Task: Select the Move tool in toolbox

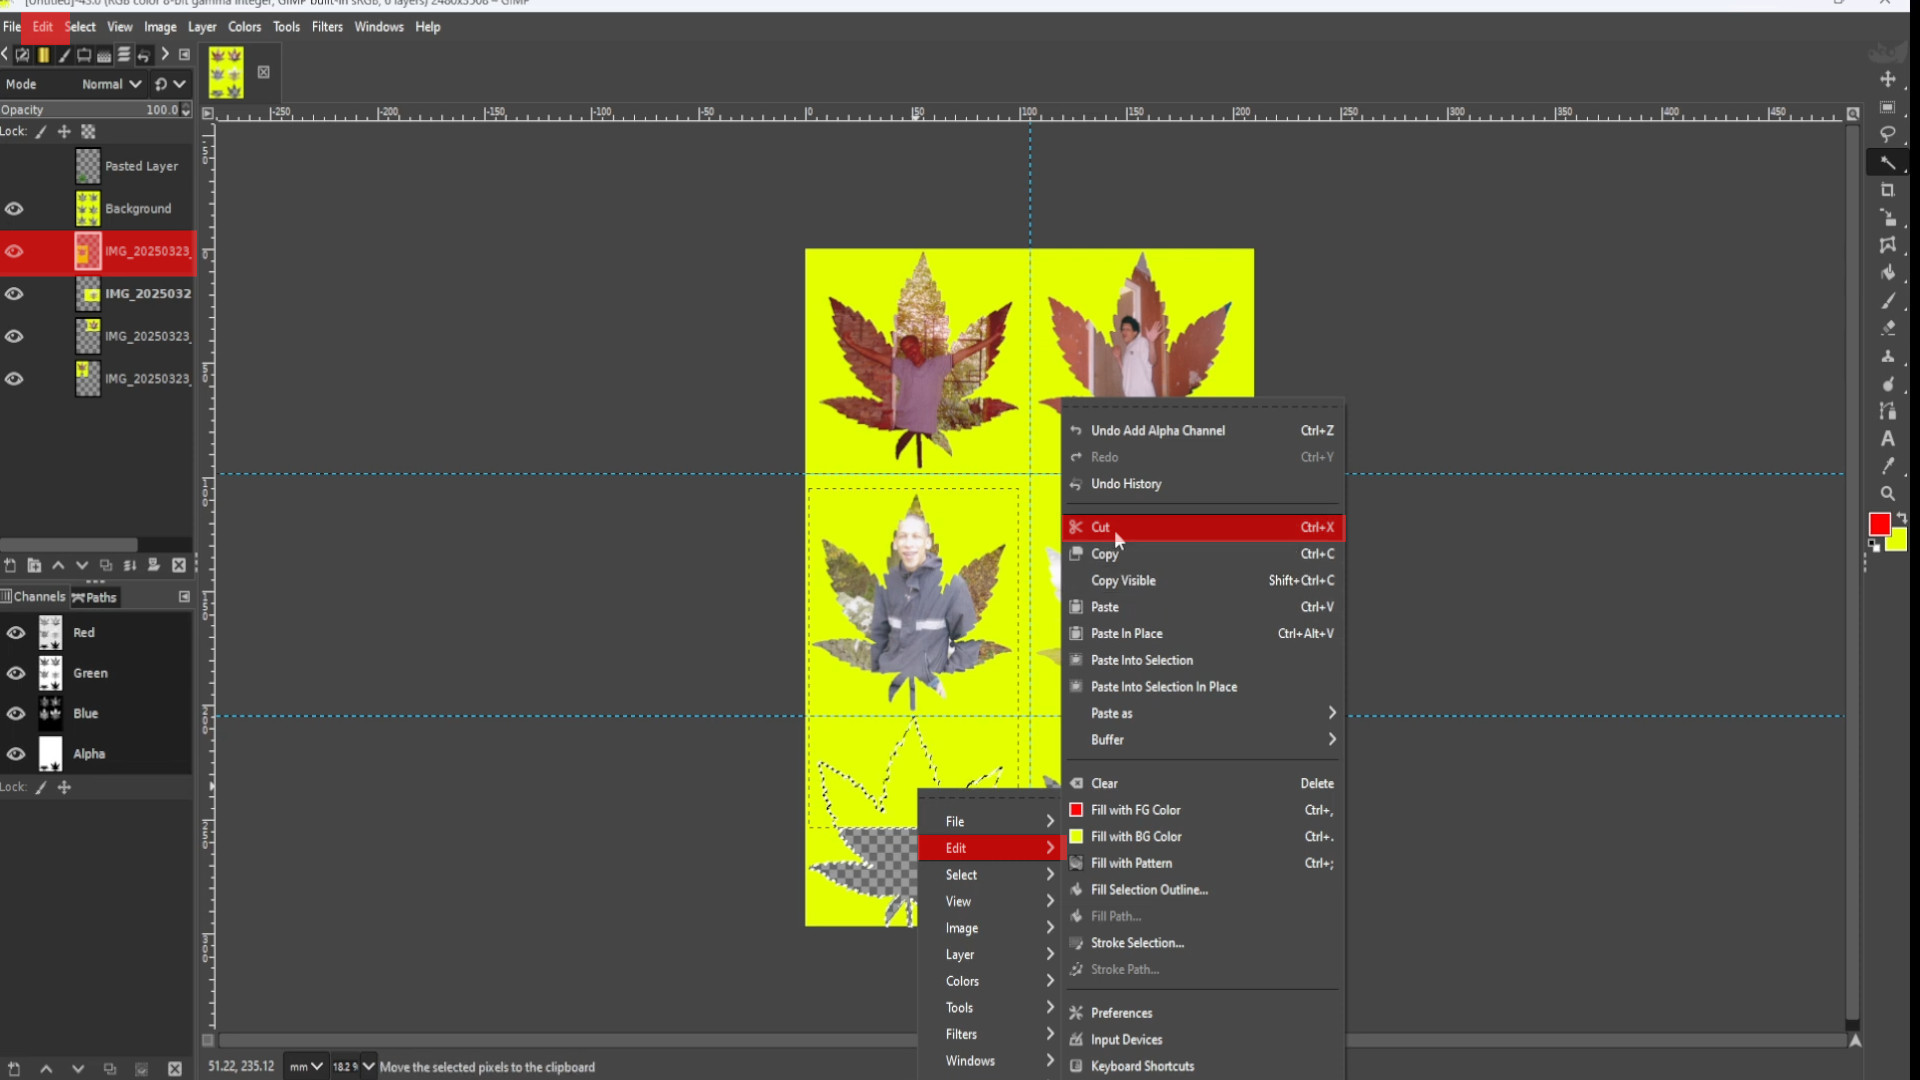Action: [x=1887, y=79]
